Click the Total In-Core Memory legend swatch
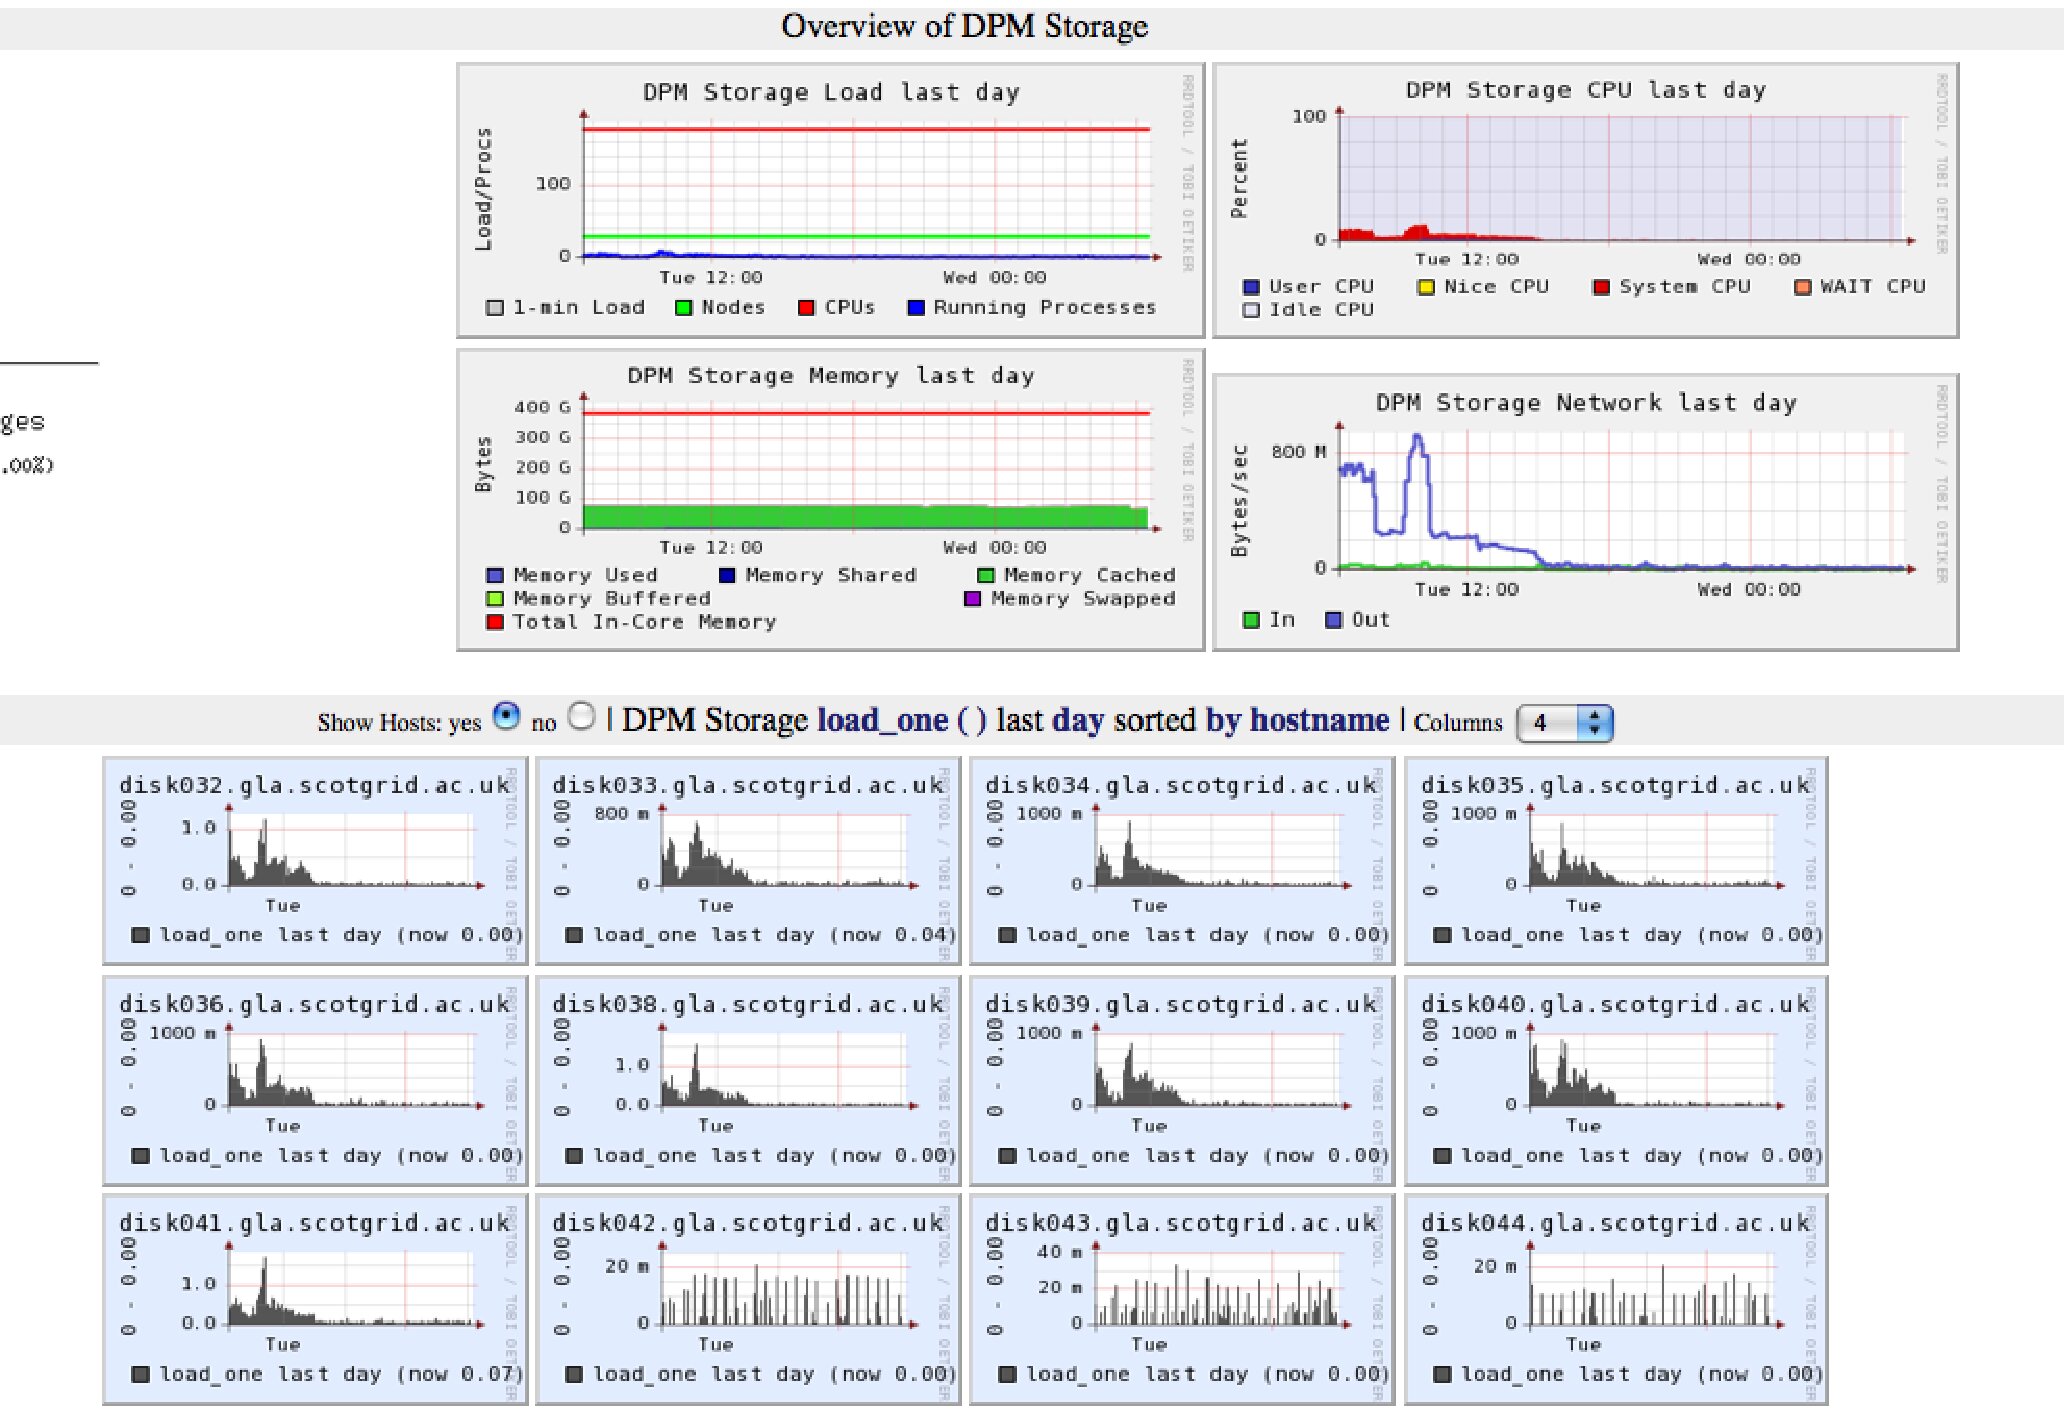This screenshot has width=2064, height=1410. point(494,622)
